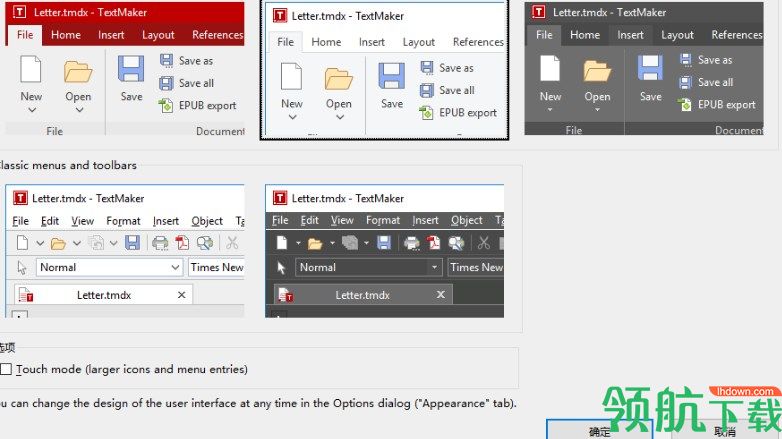Select the dark gray ribbon design thumbnail
Image resolution: width=782 pixels, height=439 pixels.
coord(644,68)
